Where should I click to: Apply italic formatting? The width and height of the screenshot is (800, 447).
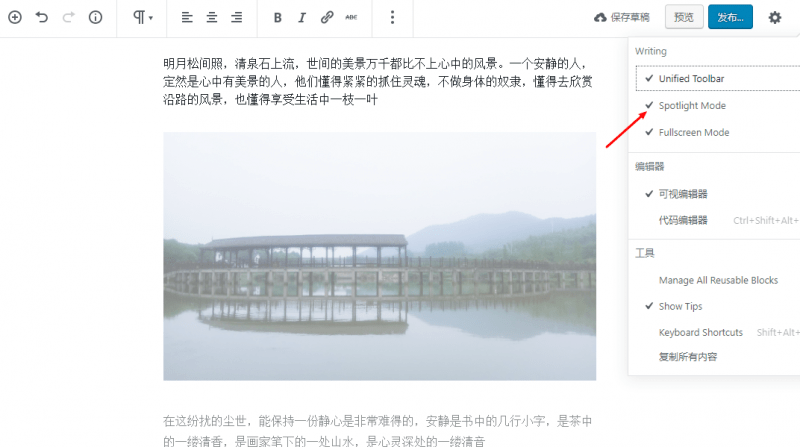pos(302,17)
